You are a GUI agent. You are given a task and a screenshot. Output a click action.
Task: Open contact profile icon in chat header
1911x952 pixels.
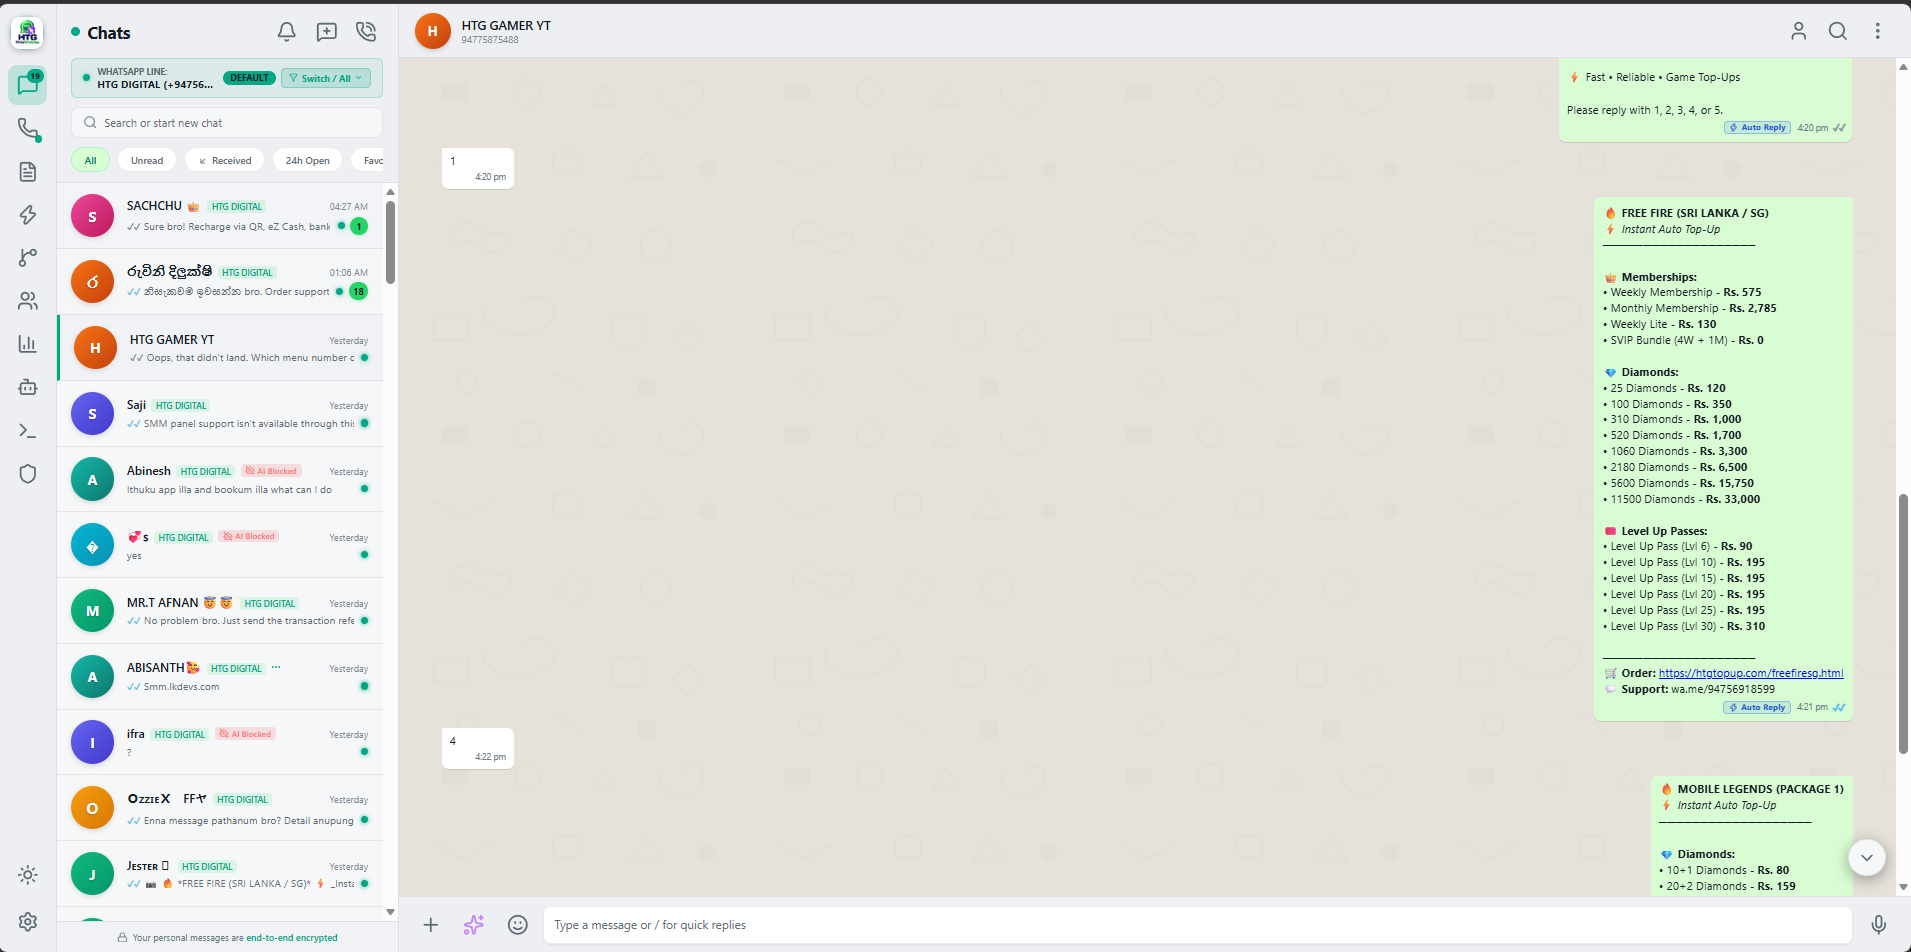(x=1798, y=31)
